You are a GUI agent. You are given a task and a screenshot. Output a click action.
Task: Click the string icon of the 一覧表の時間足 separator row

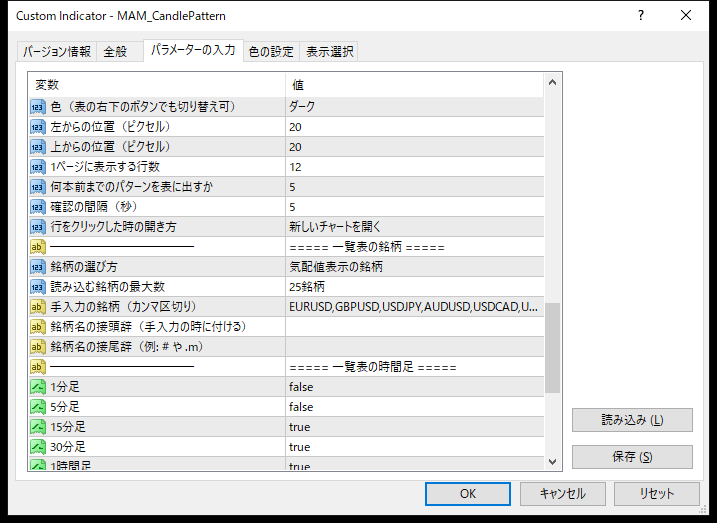(38, 367)
